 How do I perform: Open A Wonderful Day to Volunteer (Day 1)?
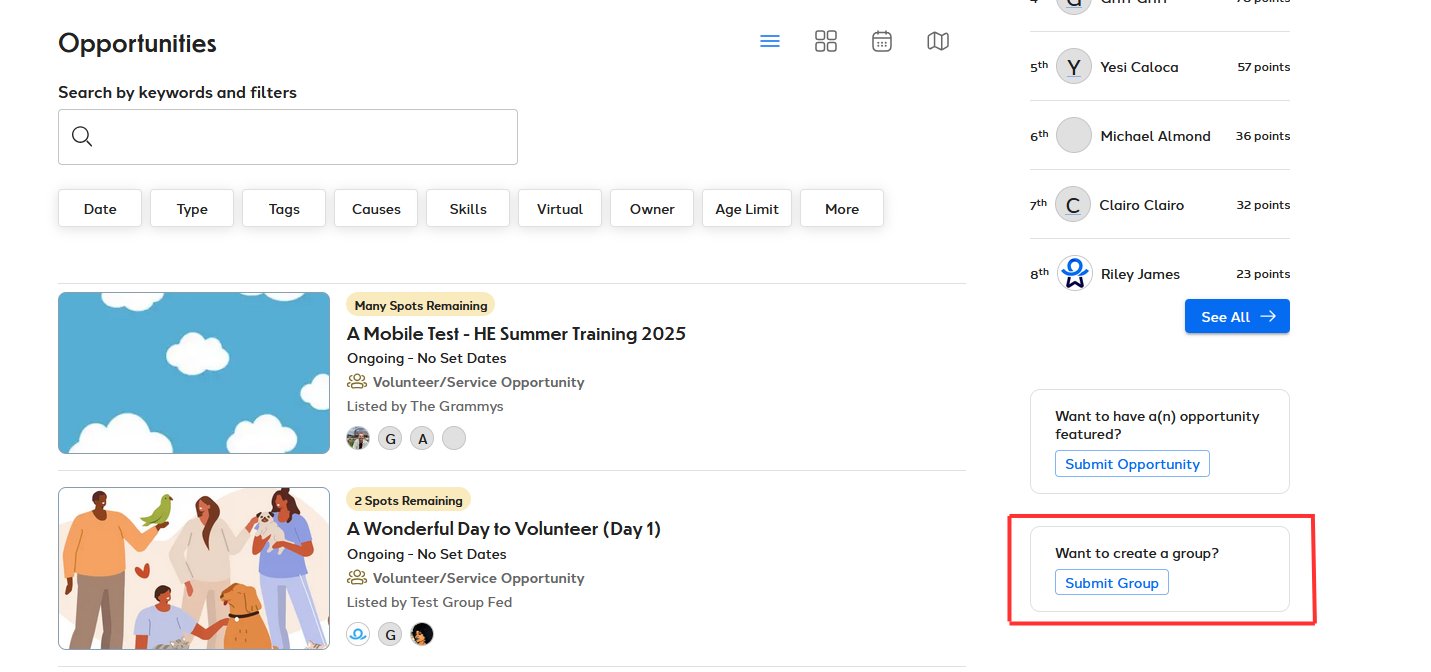click(504, 528)
